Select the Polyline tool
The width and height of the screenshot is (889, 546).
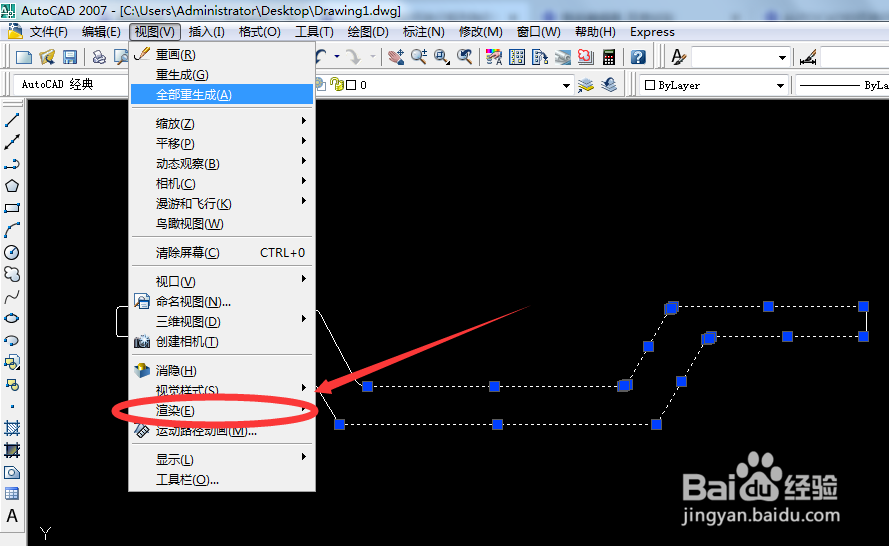point(12,164)
